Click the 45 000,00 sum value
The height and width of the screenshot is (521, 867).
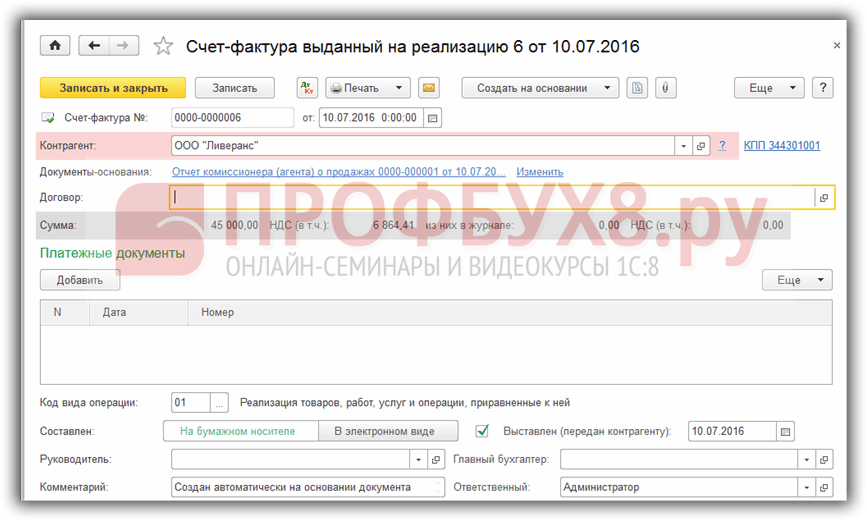tap(234, 225)
